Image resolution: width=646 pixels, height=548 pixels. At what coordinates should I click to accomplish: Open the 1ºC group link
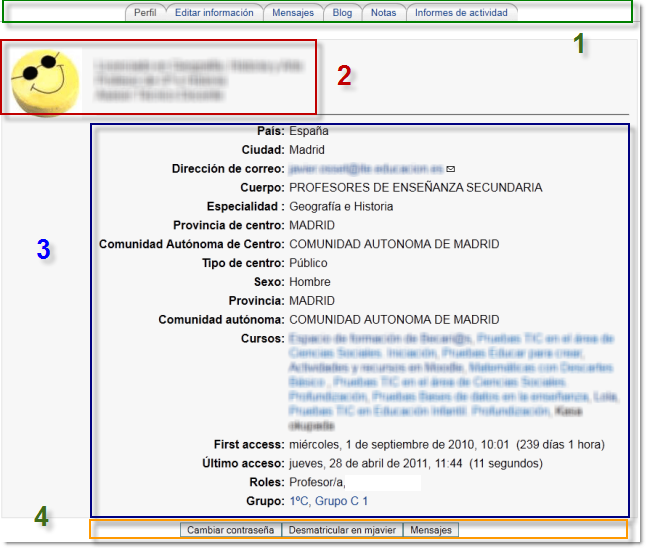[x=299, y=501]
